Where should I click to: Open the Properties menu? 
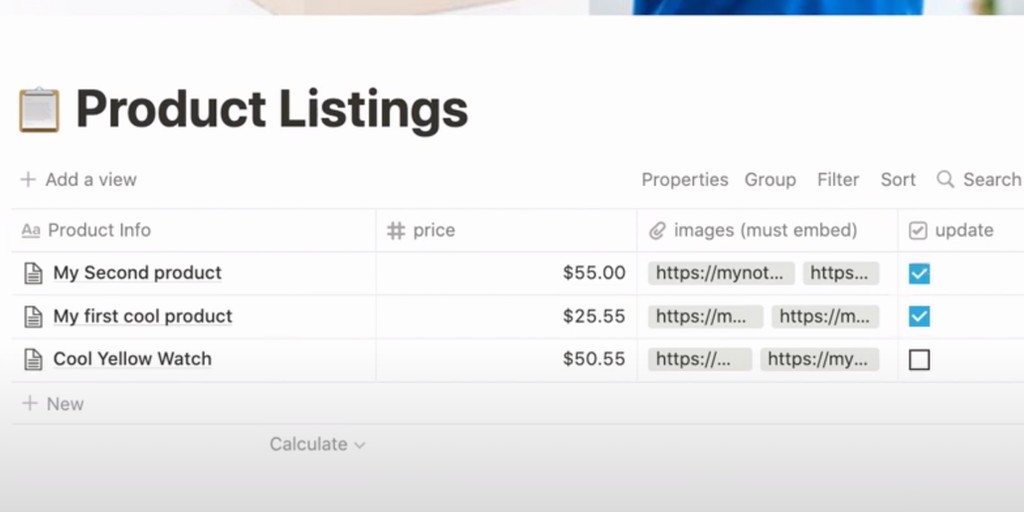coord(685,180)
